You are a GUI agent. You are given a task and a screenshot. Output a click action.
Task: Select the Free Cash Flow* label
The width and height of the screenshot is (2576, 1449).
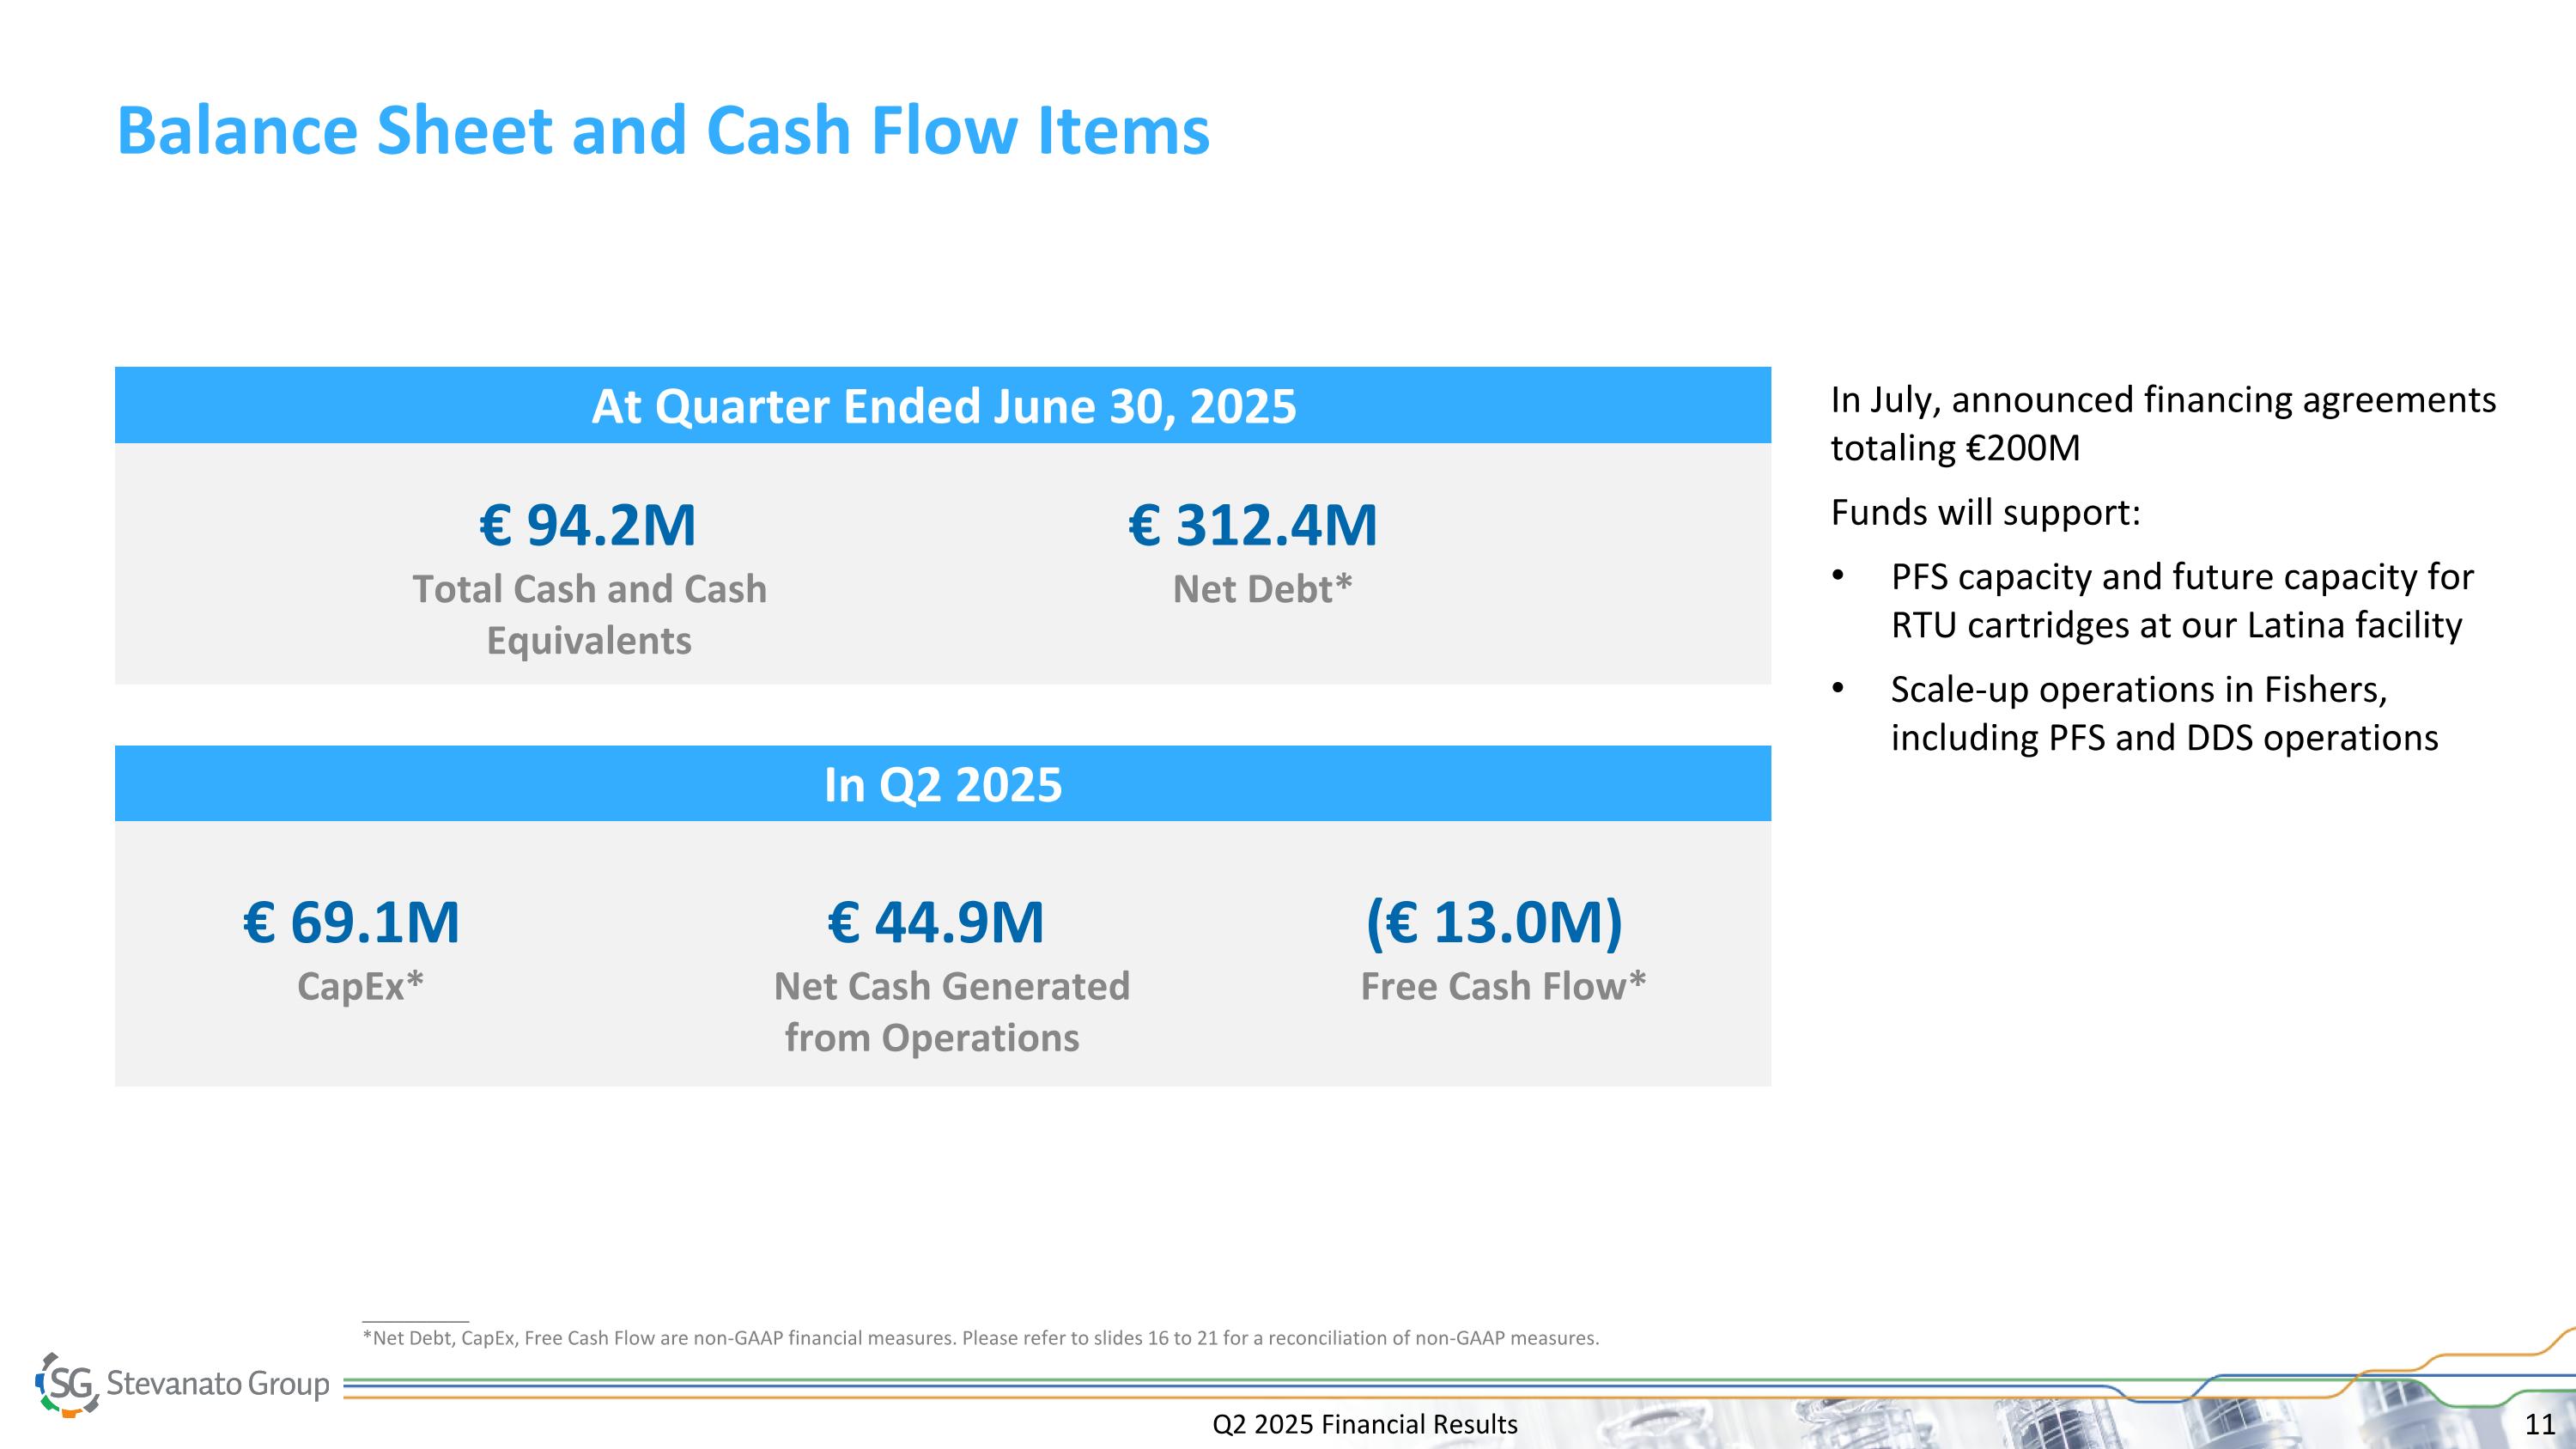1503,986
